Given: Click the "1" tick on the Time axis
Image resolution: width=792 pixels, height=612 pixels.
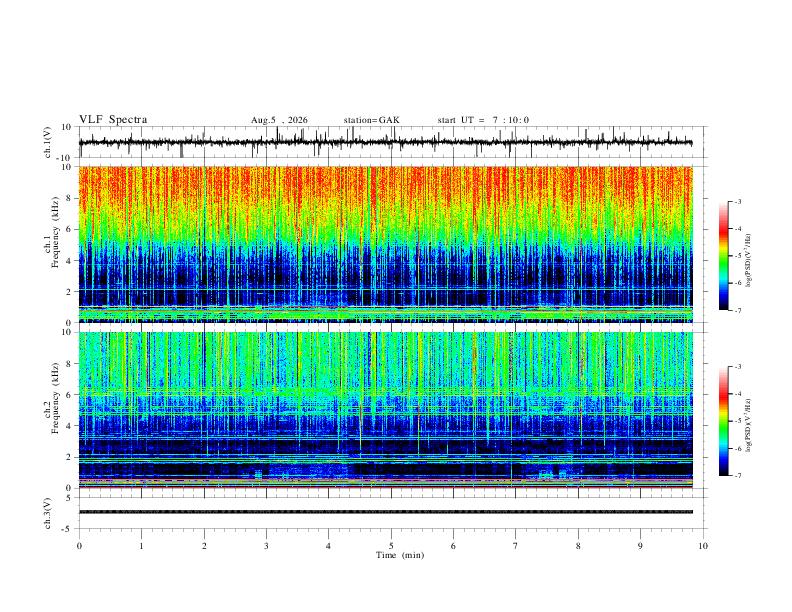Looking at the screenshot, I should tap(142, 546).
